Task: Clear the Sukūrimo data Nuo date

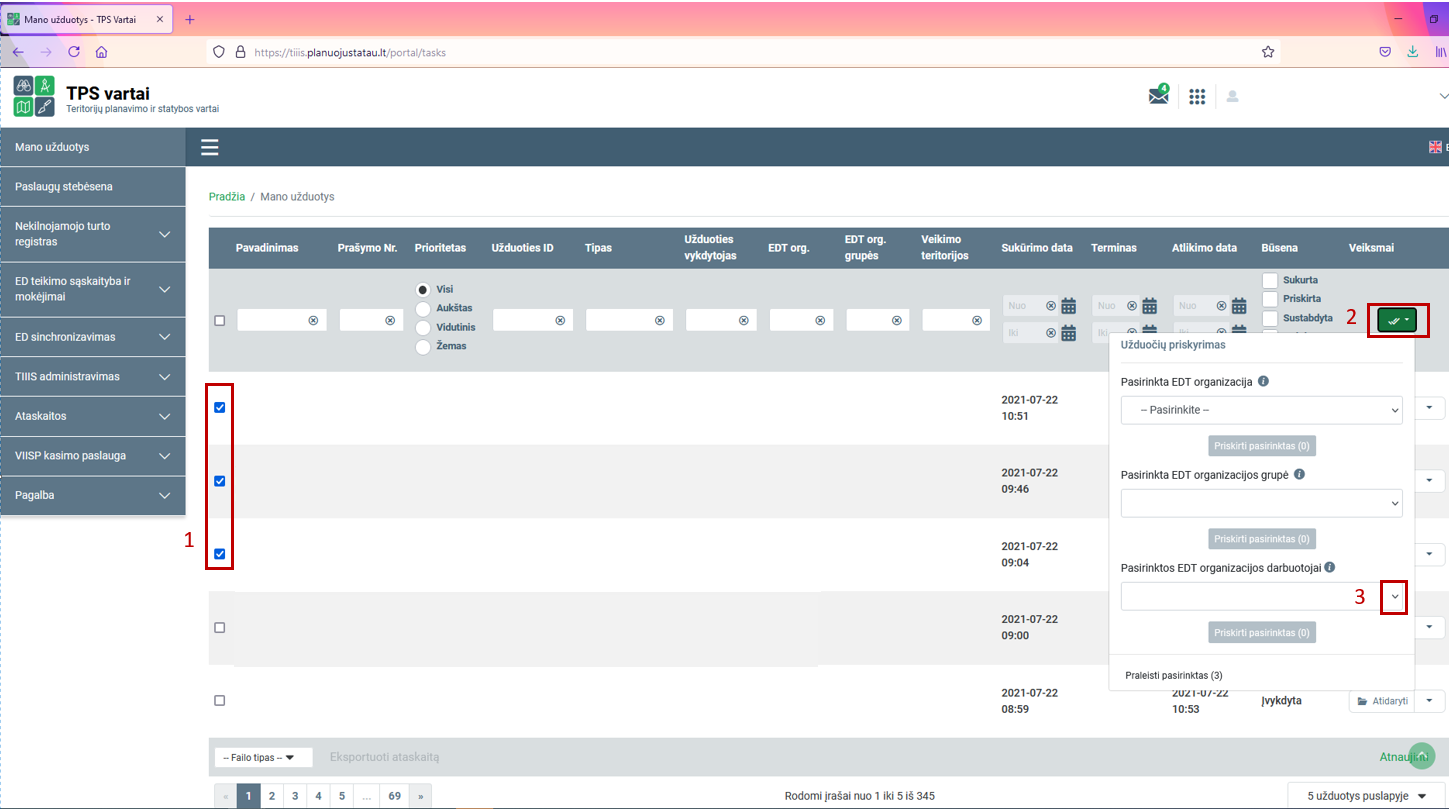Action: [1050, 306]
